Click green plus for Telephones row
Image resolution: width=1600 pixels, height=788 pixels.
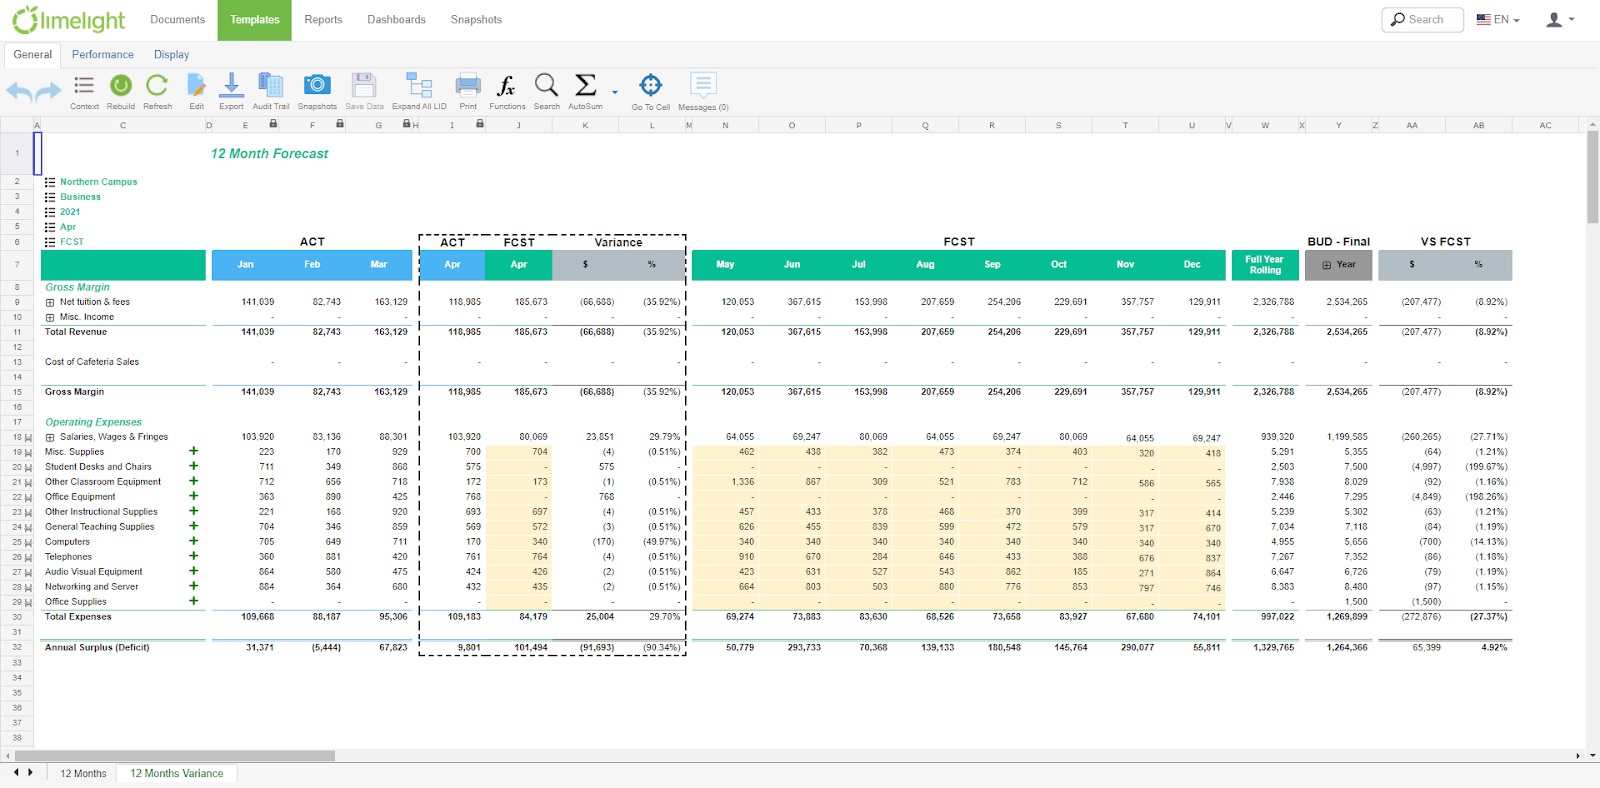point(194,556)
